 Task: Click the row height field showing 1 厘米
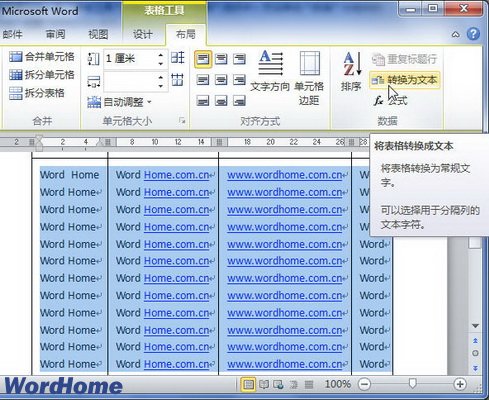pyautogui.click(x=130, y=59)
